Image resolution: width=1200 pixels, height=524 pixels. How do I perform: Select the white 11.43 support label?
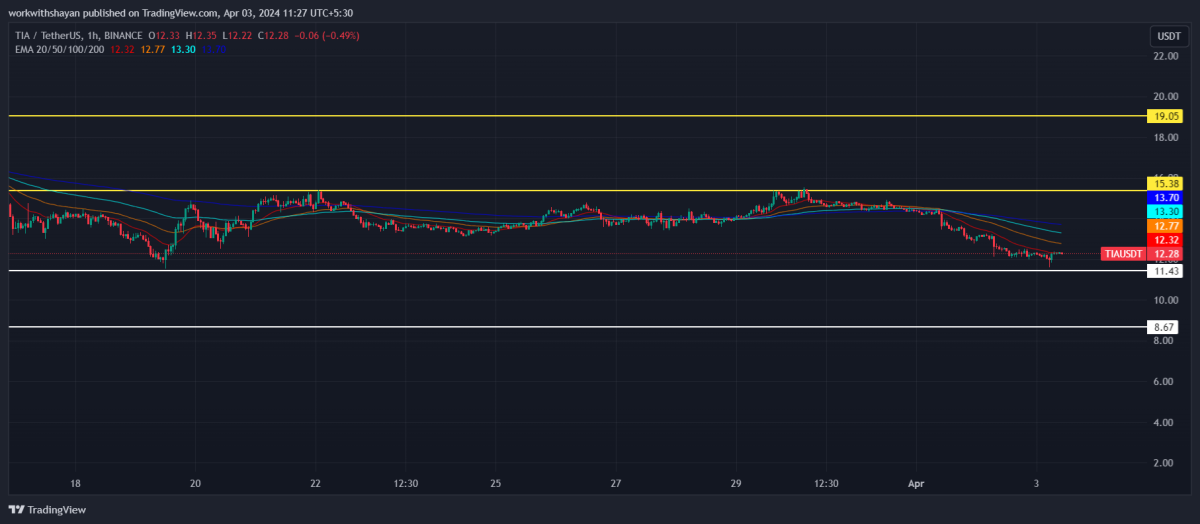[x=1166, y=271]
